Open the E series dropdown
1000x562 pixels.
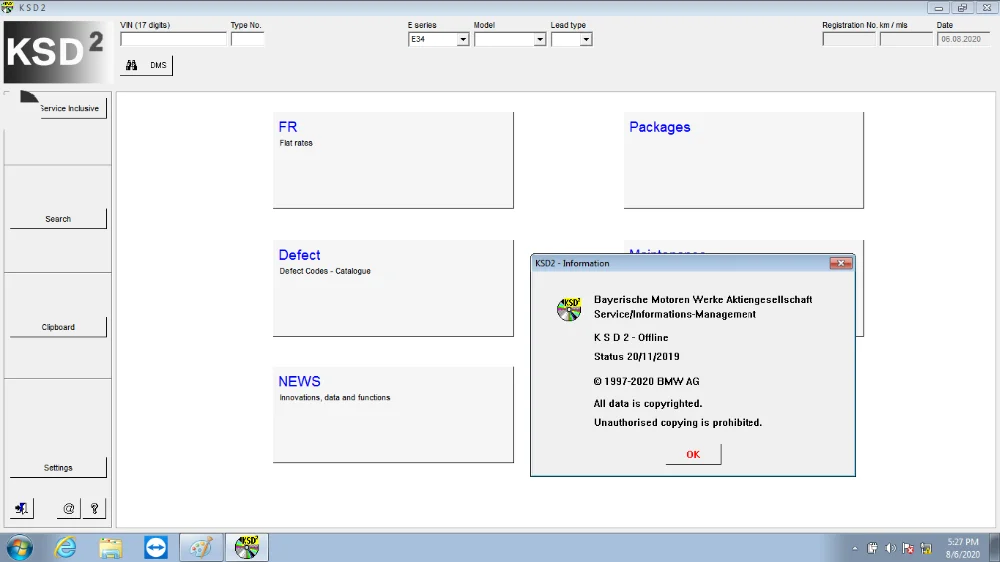[463, 40]
